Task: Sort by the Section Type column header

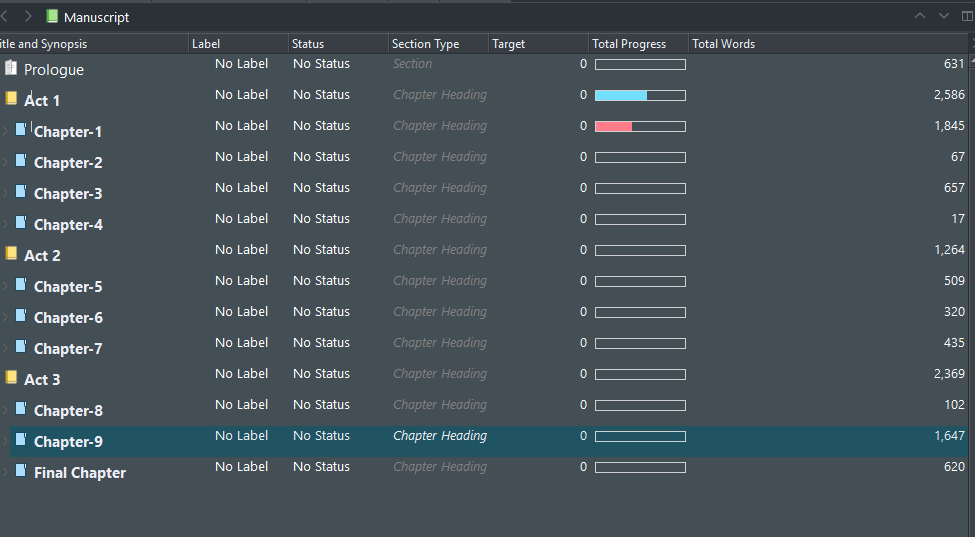Action: point(438,44)
